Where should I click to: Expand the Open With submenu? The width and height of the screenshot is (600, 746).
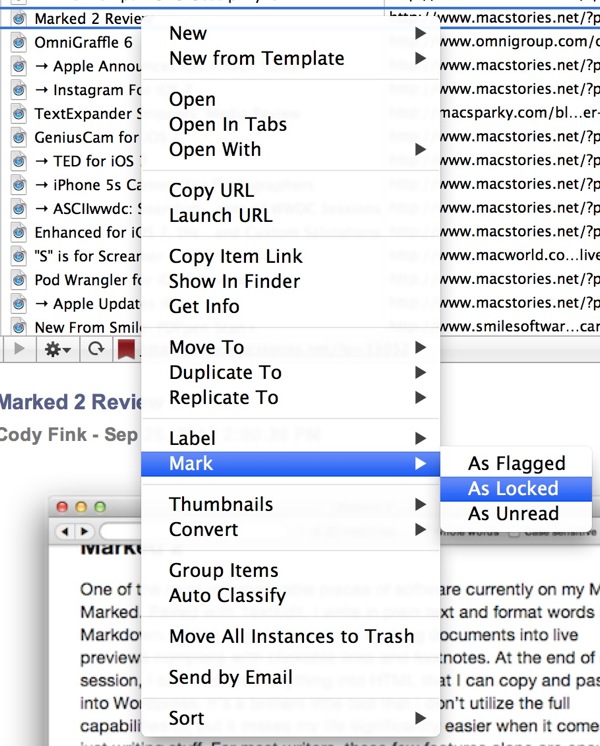tap(290, 150)
